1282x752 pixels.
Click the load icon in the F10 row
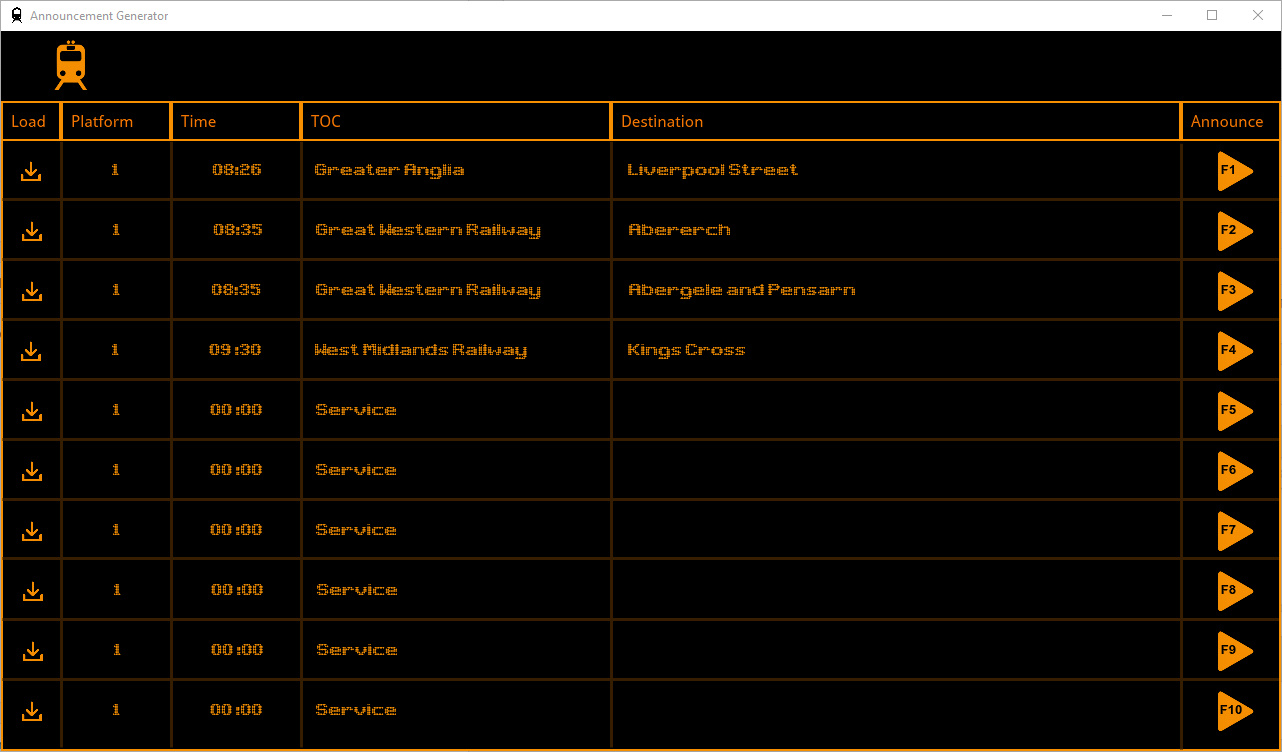pyautogui.click(x=32, y=712)
